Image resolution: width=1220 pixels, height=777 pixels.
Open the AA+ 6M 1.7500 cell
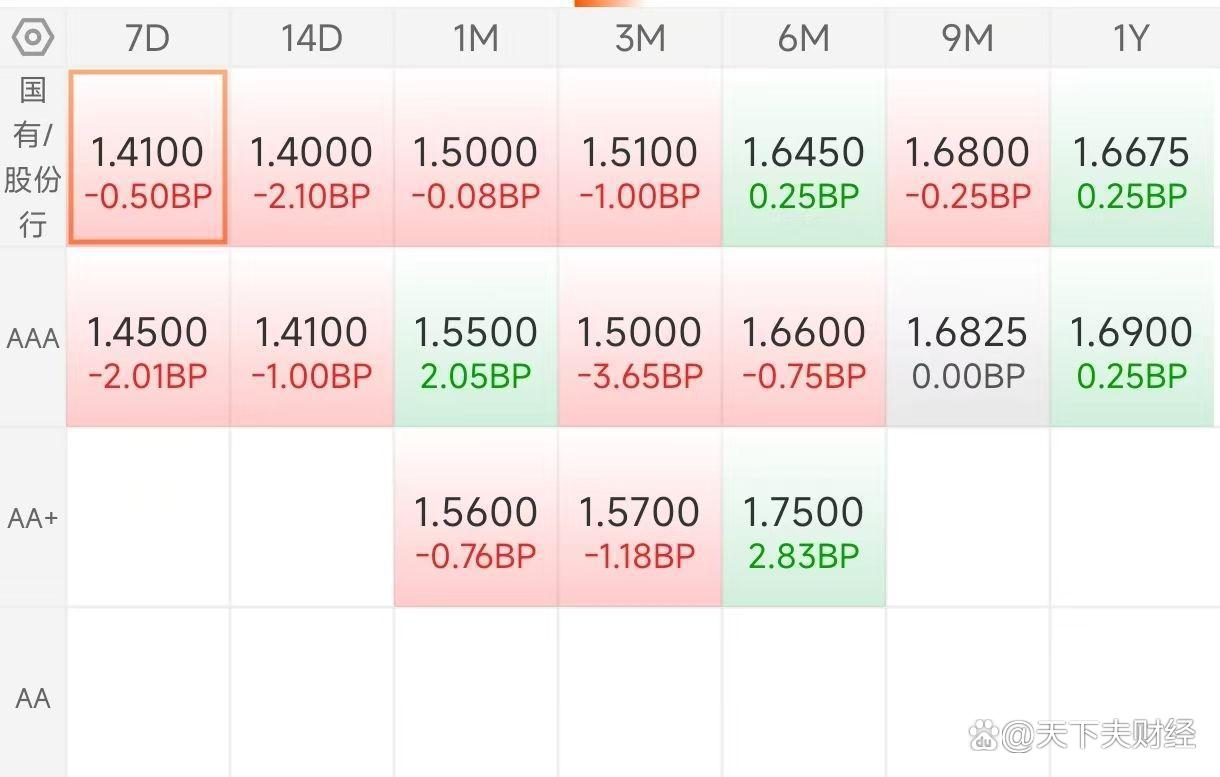804,518
